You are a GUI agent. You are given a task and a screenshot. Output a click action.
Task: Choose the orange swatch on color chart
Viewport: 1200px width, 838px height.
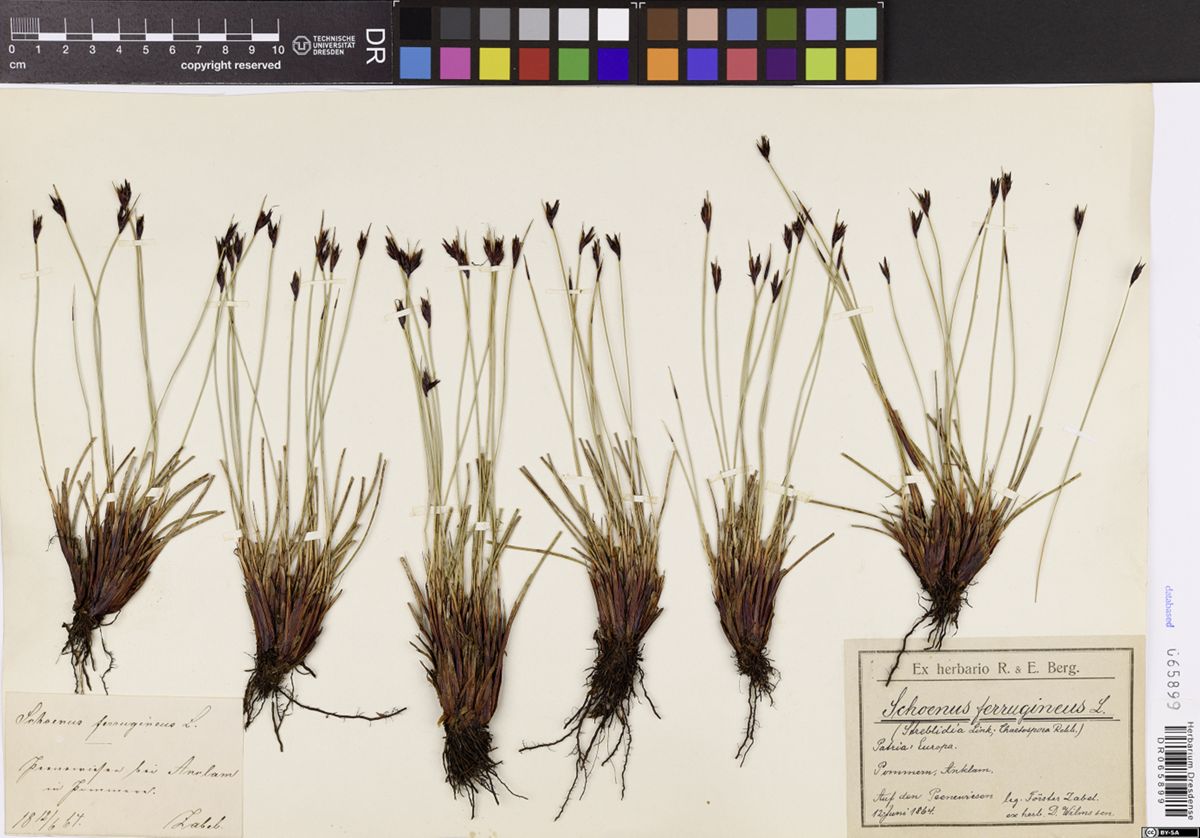[662, 63]
